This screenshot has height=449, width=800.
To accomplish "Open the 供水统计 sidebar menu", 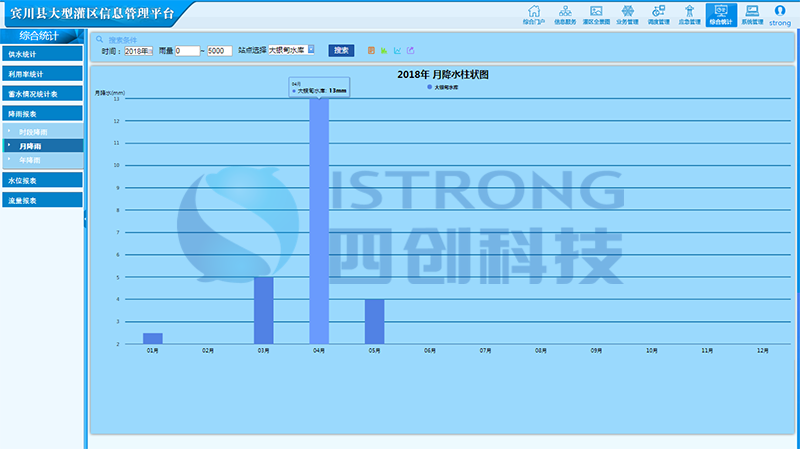I will pyautogui.click(x=42, y=54).
